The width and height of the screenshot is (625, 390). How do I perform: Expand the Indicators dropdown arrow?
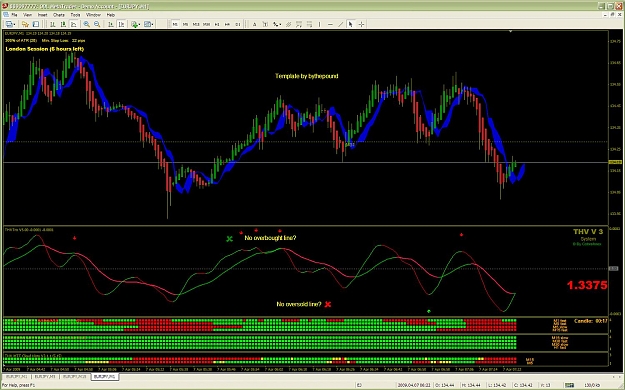click(x=140, y=25)
